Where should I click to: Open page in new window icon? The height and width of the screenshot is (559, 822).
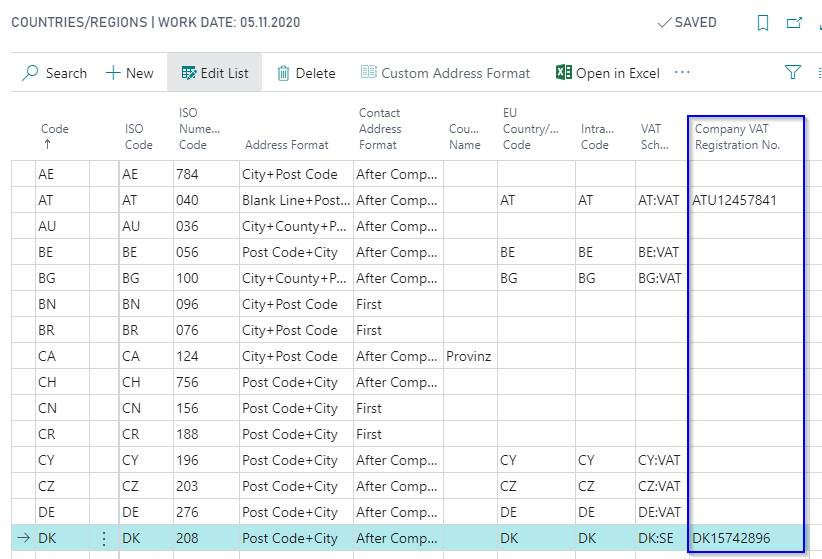pos(794,23)
